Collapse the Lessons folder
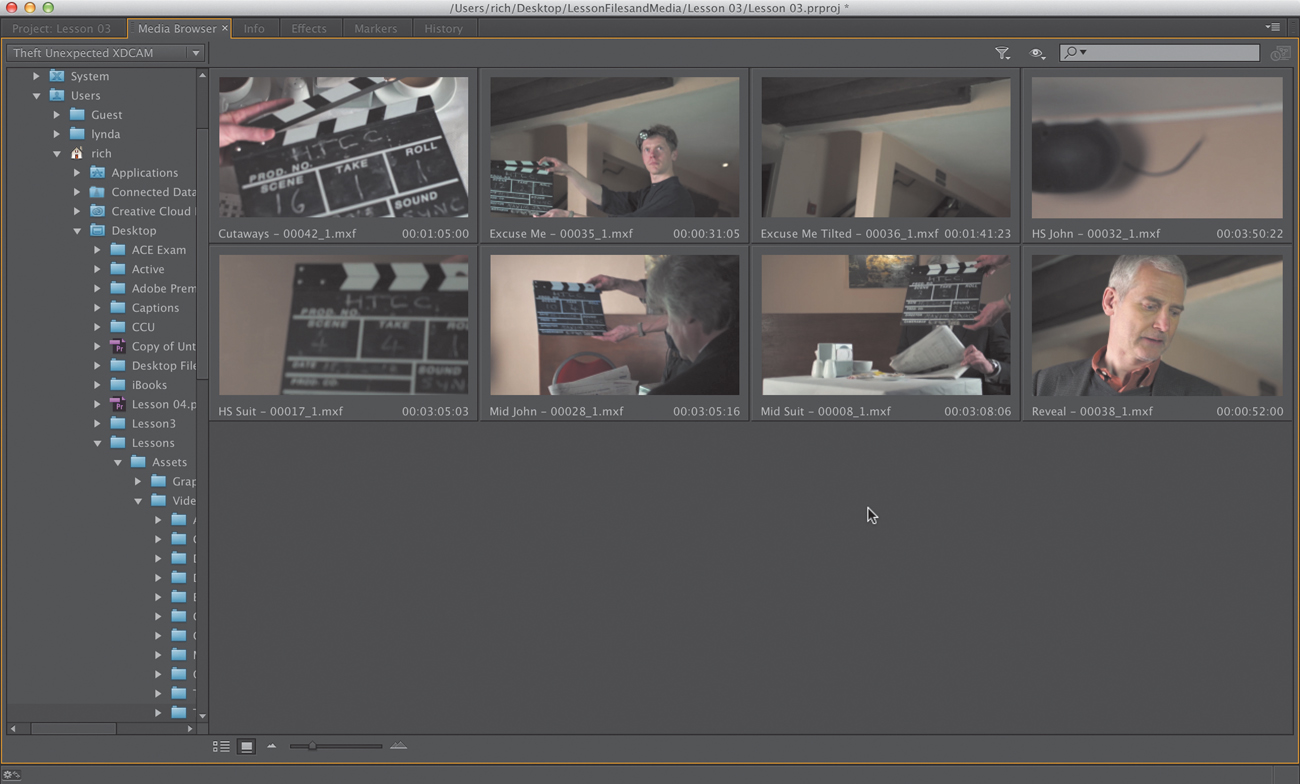The image size is (1300, 784). pyautogui.click(x=97, y=443)
